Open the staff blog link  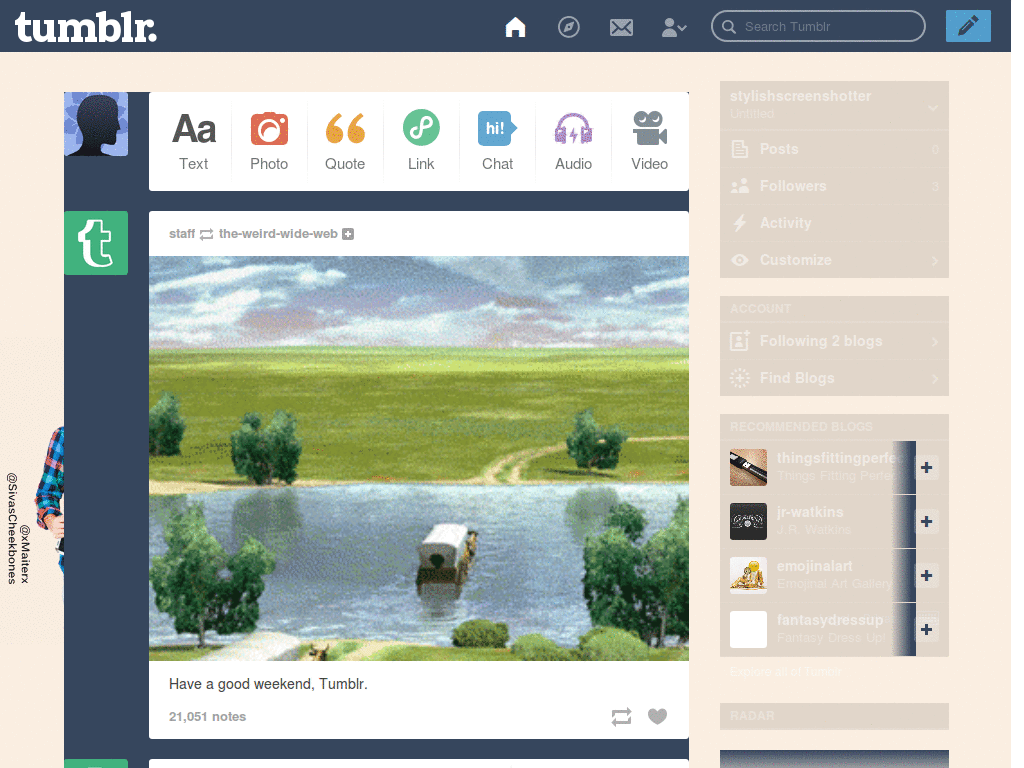[x=182, y=234]
